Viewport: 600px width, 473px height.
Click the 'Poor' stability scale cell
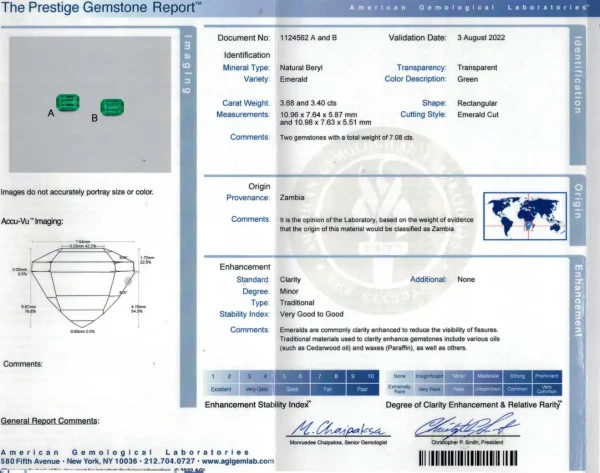point(362,389)
